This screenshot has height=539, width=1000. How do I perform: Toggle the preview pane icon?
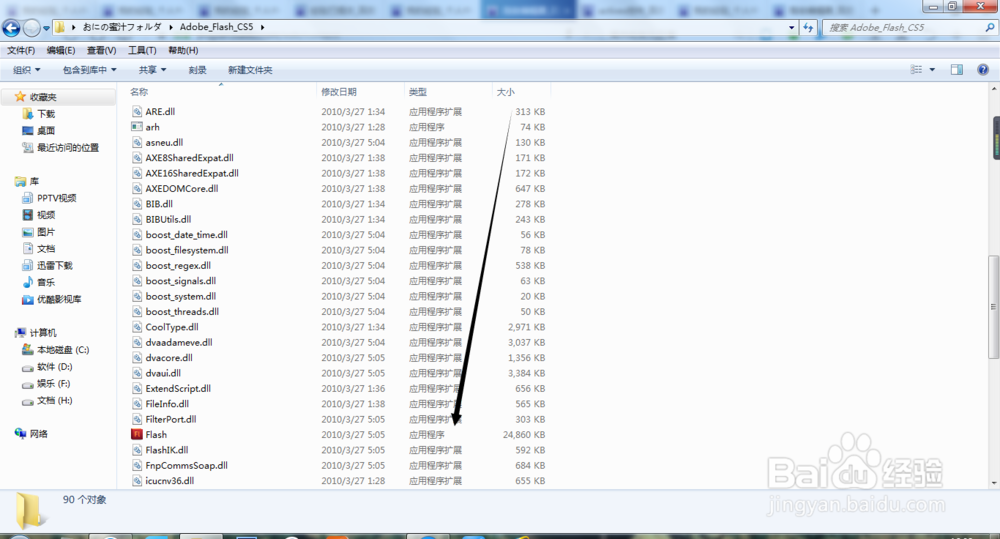point(957,70)
